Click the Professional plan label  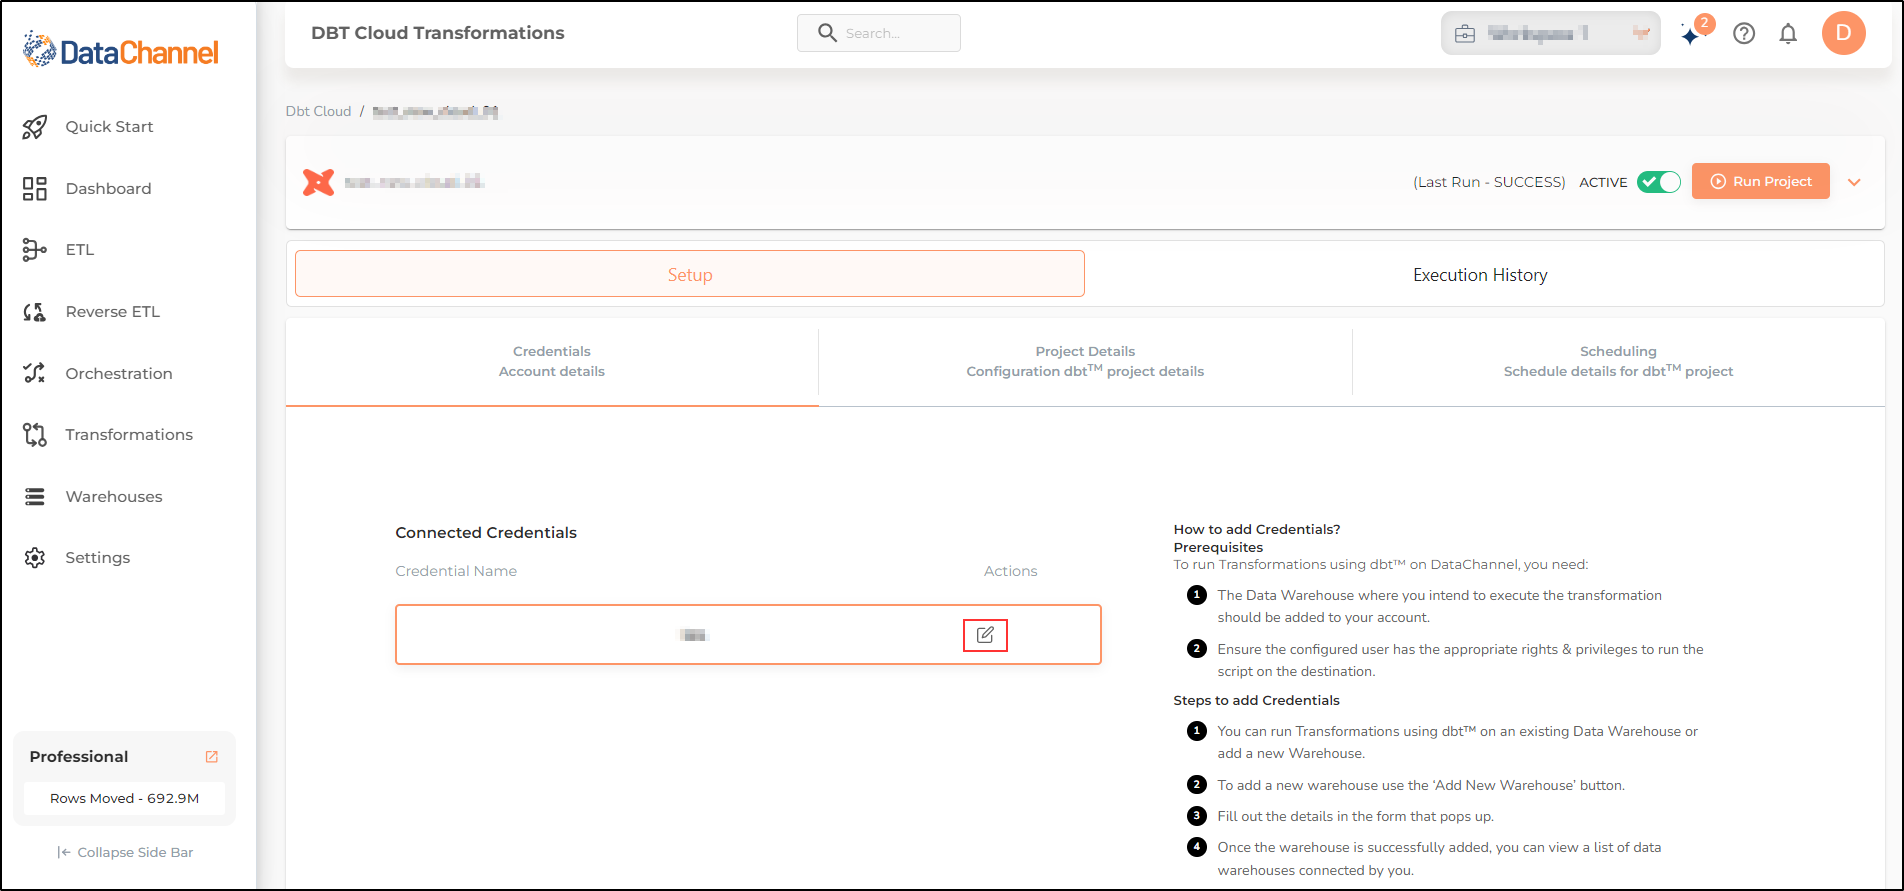[79, 757]
